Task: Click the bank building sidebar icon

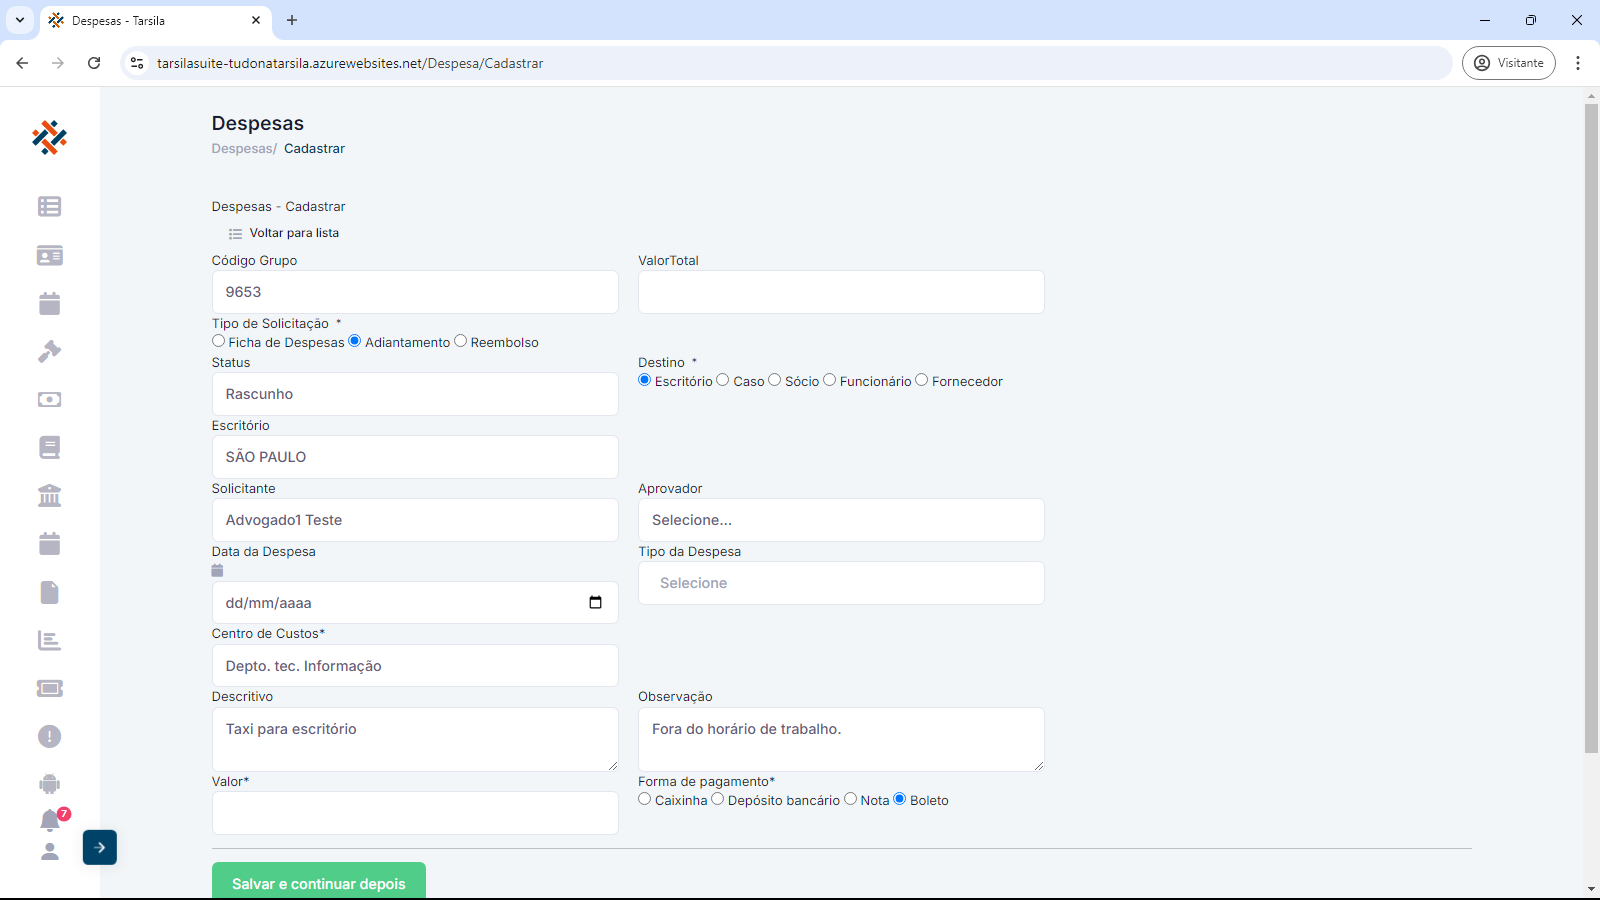Action: [x=49, y=496]
